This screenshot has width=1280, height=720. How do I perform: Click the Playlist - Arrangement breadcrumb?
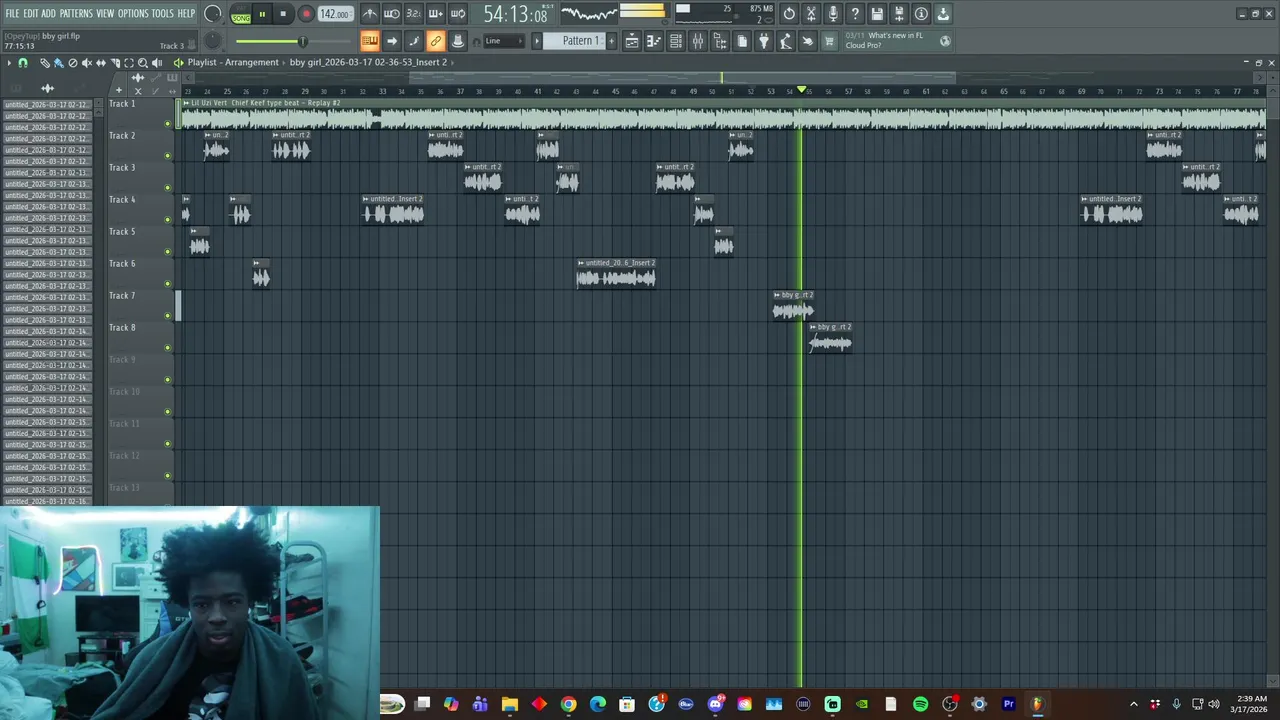coord(233,62)
